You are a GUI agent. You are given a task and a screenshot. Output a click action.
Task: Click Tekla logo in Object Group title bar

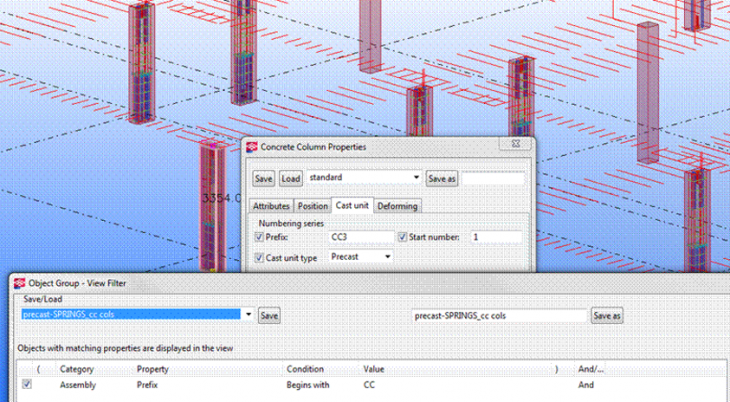[19, 283]
